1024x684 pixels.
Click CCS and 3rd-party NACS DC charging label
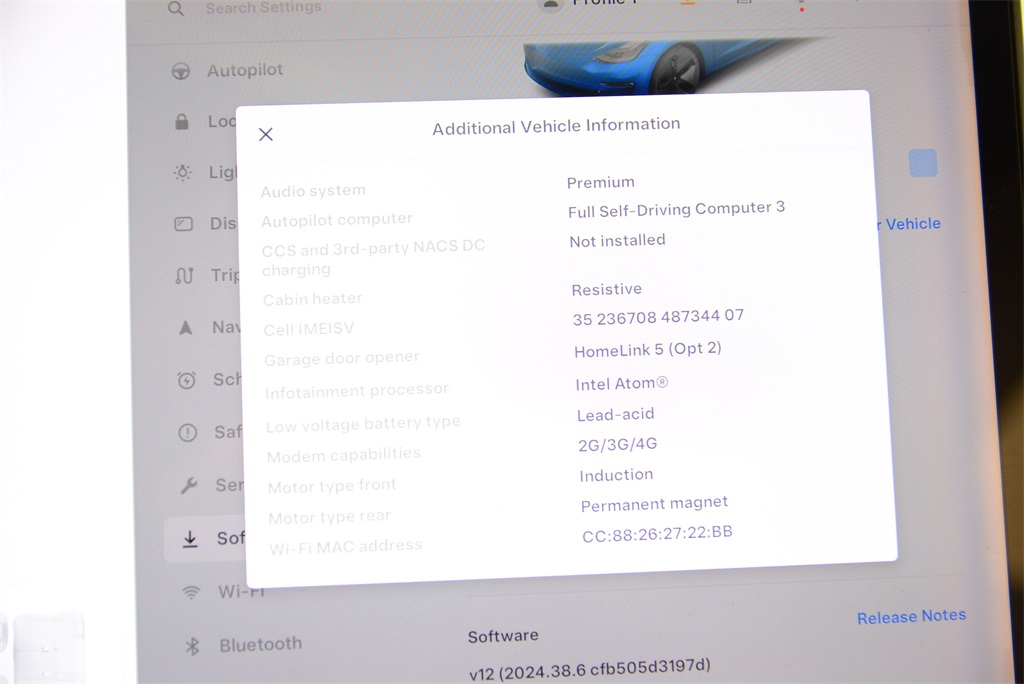(373, 258)
